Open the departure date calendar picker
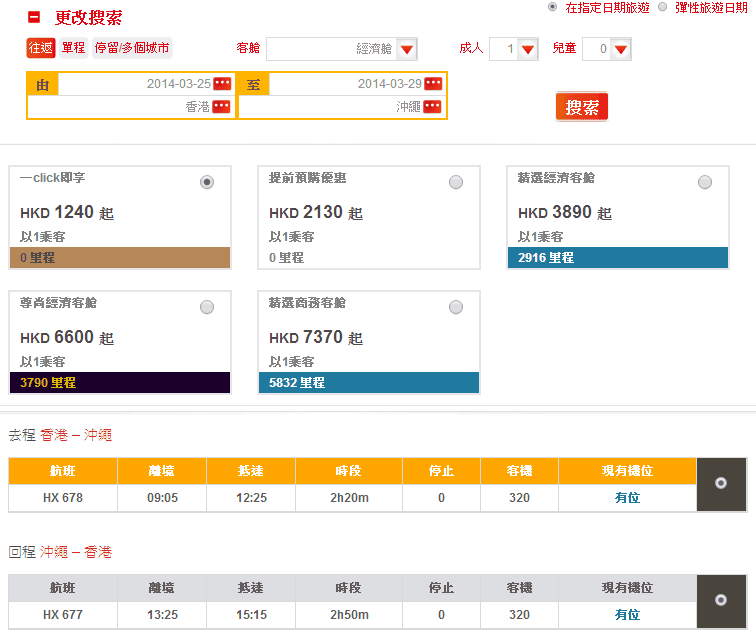The height and width of the screenshot is (633, 756). pyautogui.click(x=222, y=84)
